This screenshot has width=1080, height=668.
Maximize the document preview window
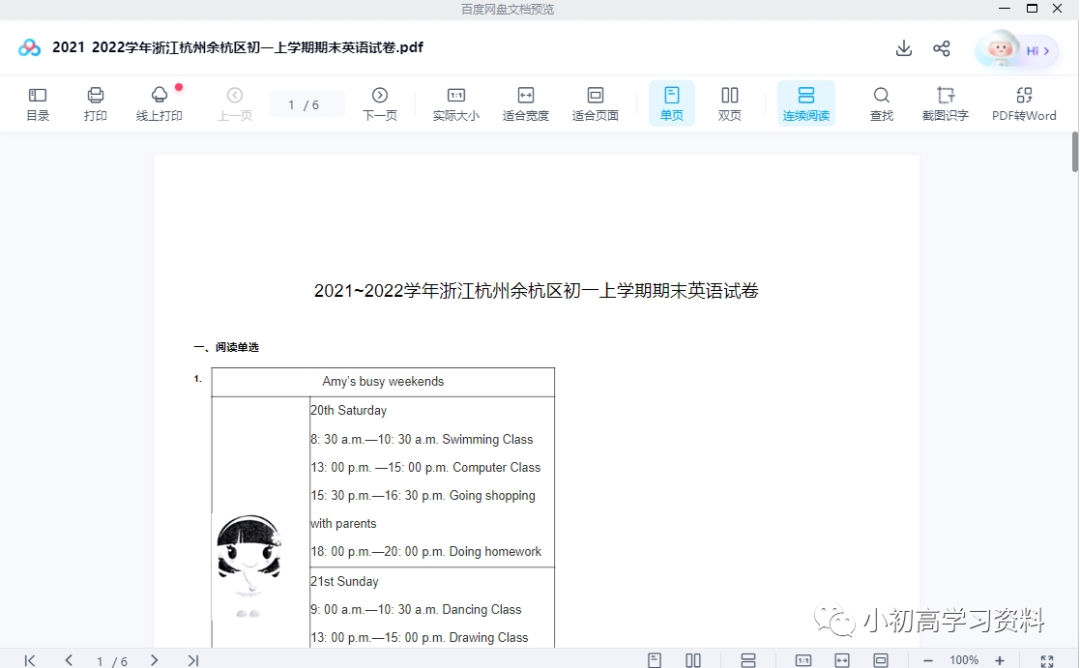point(1032,8)
